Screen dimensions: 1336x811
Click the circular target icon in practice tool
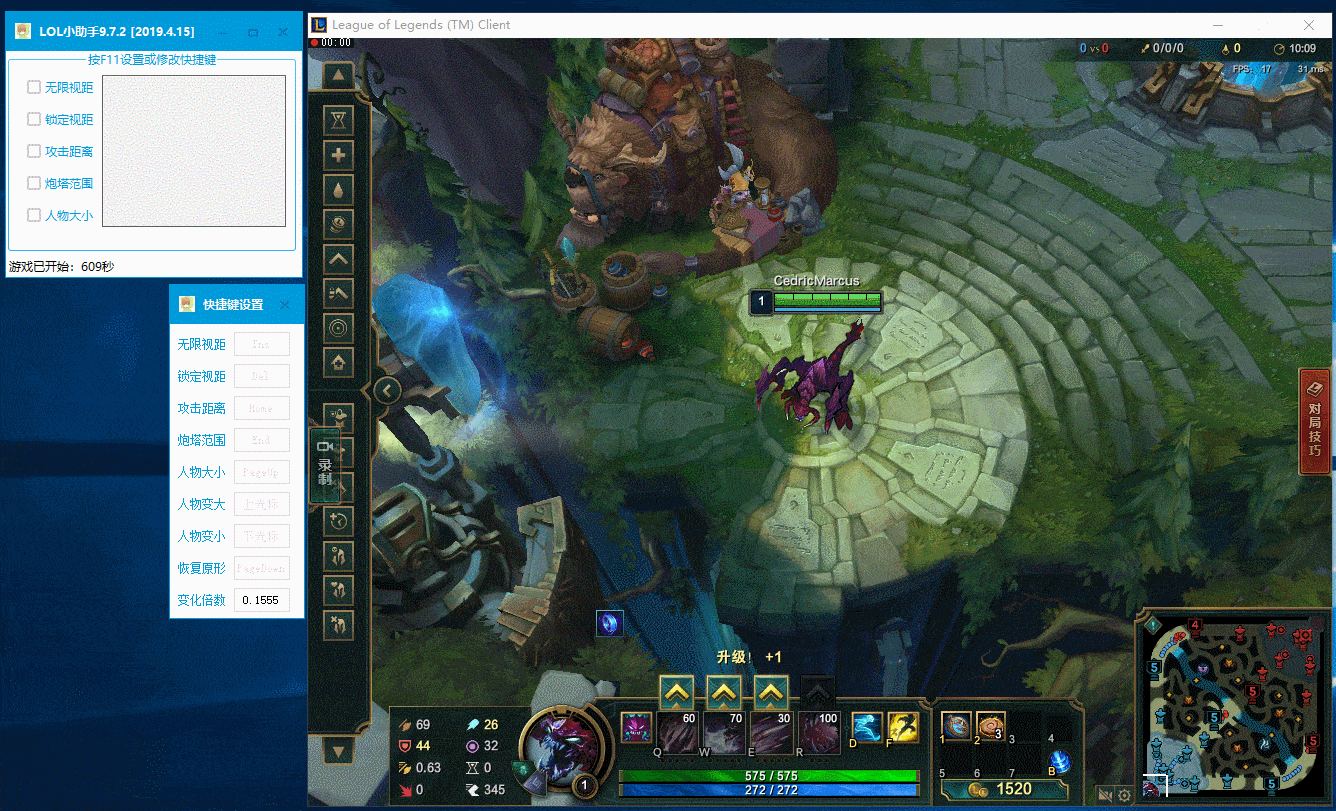point(339,327)
